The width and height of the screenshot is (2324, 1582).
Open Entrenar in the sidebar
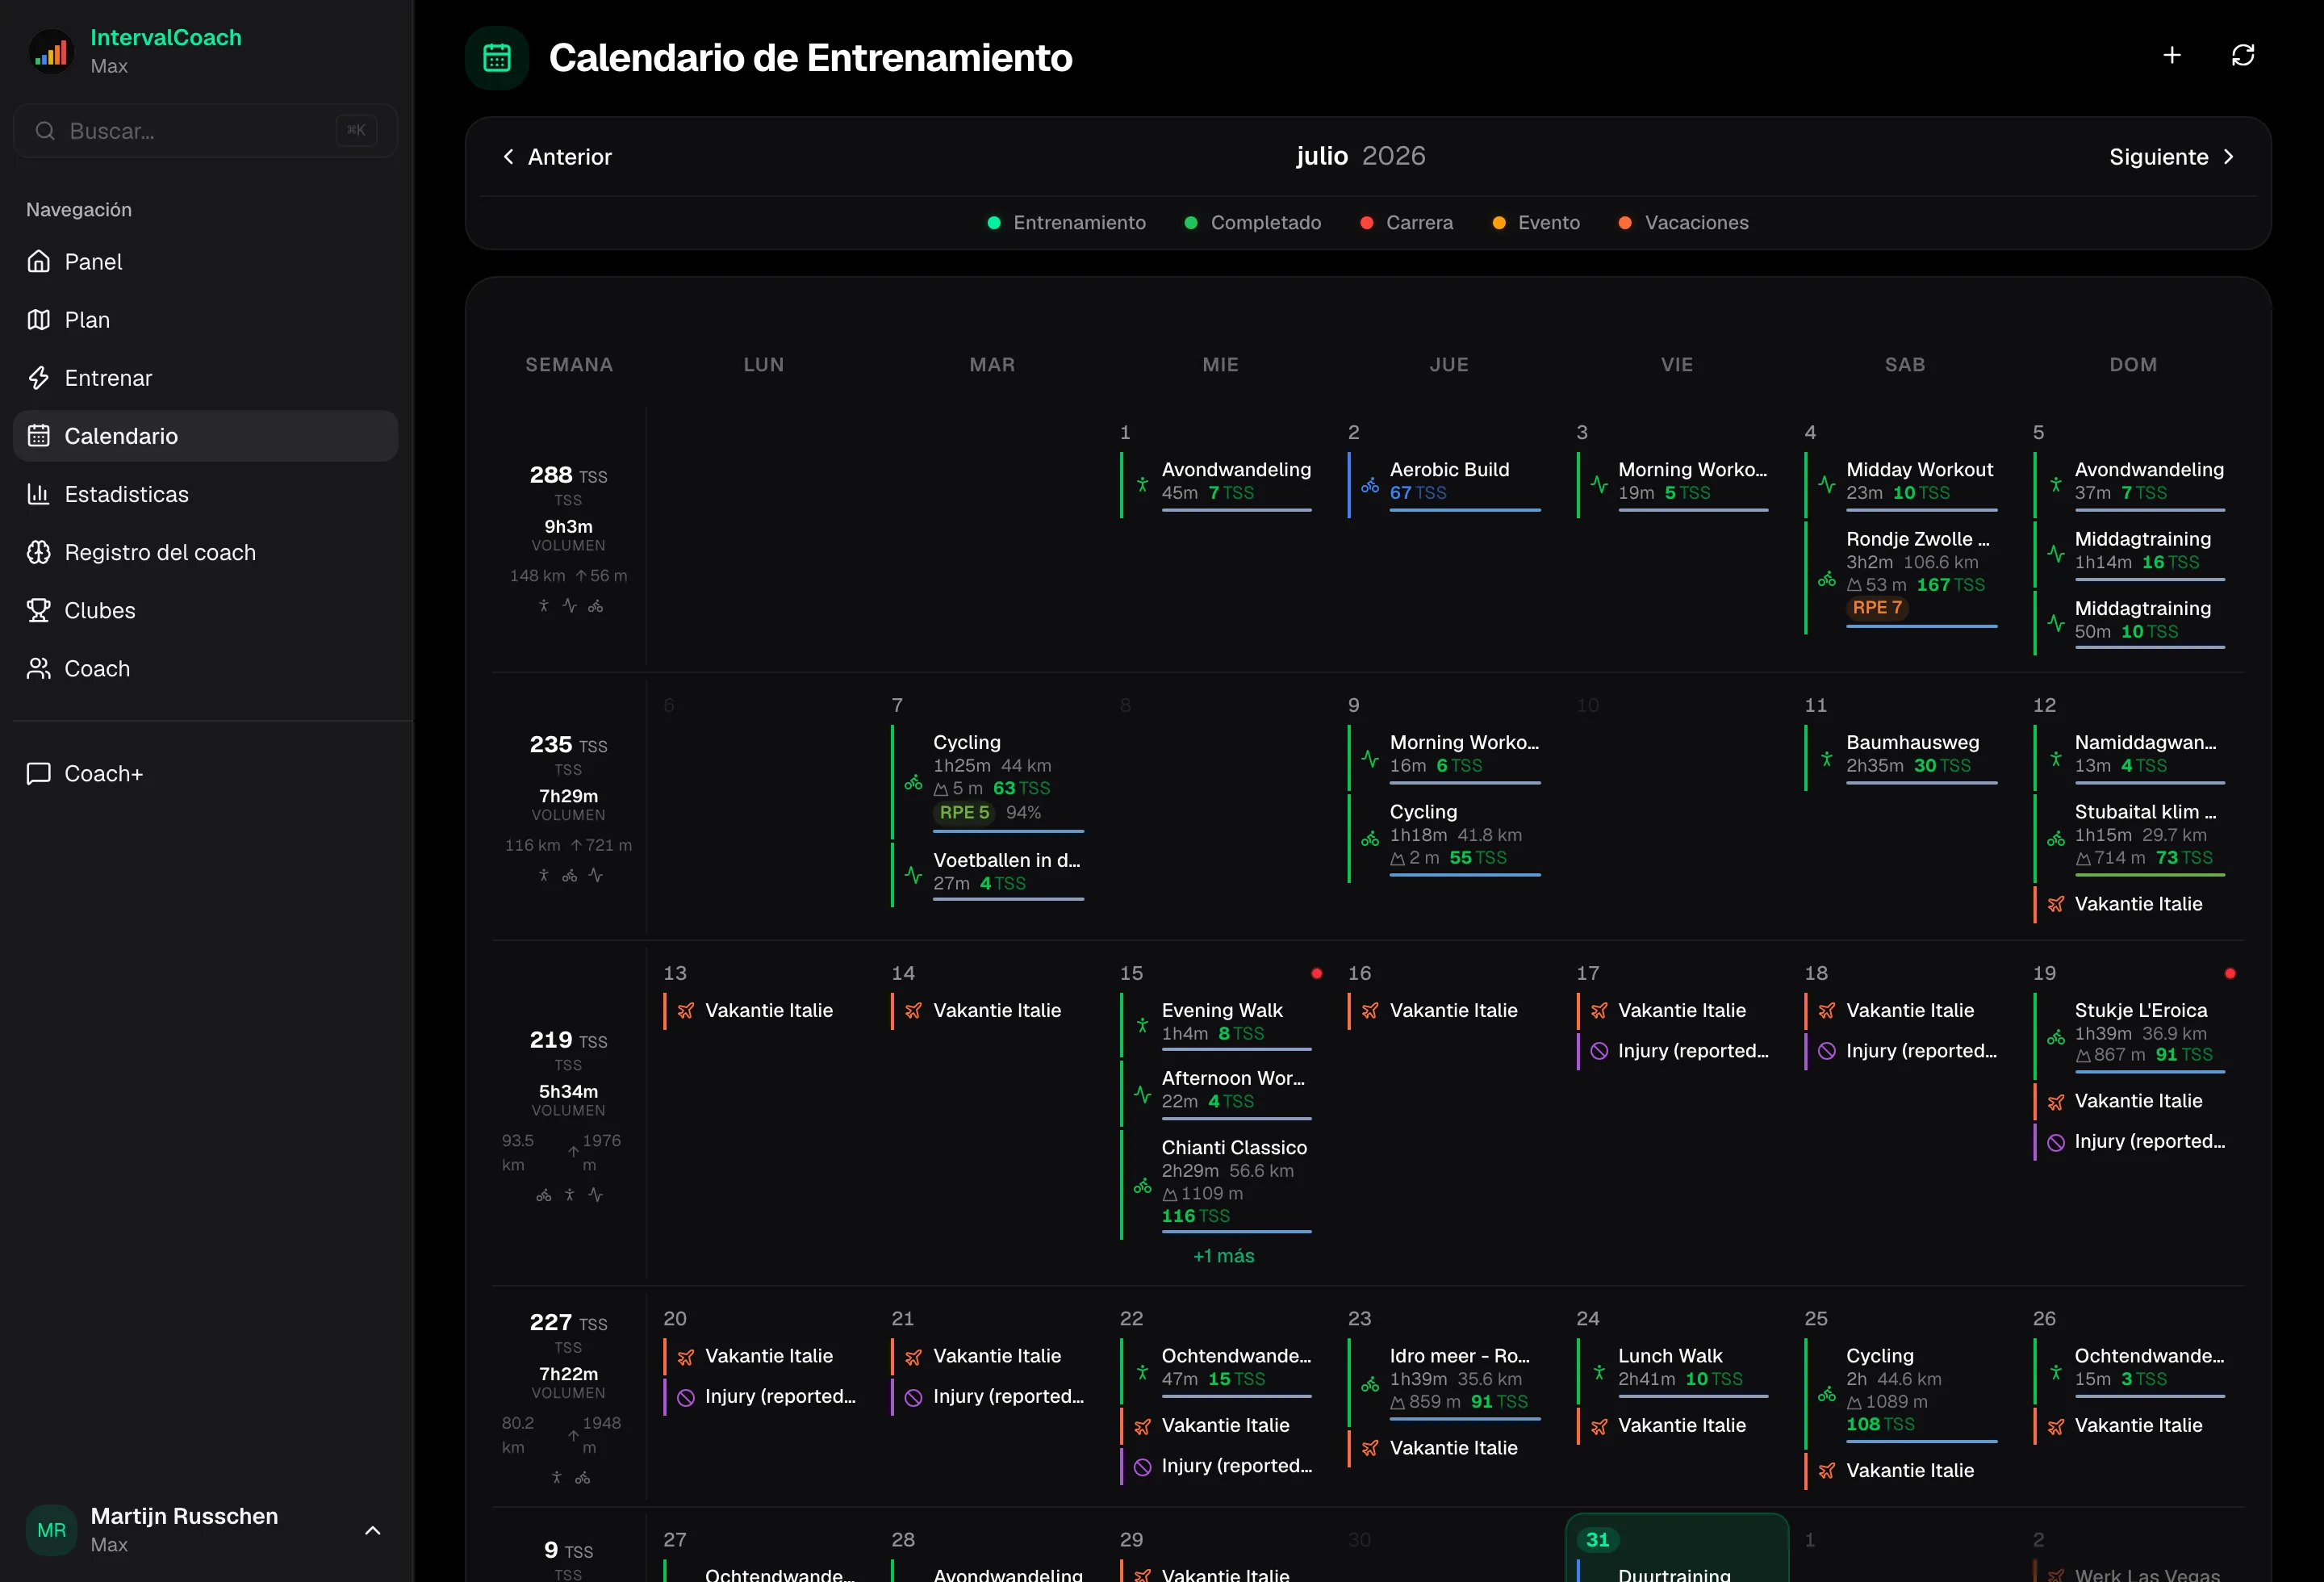[205, 378]
